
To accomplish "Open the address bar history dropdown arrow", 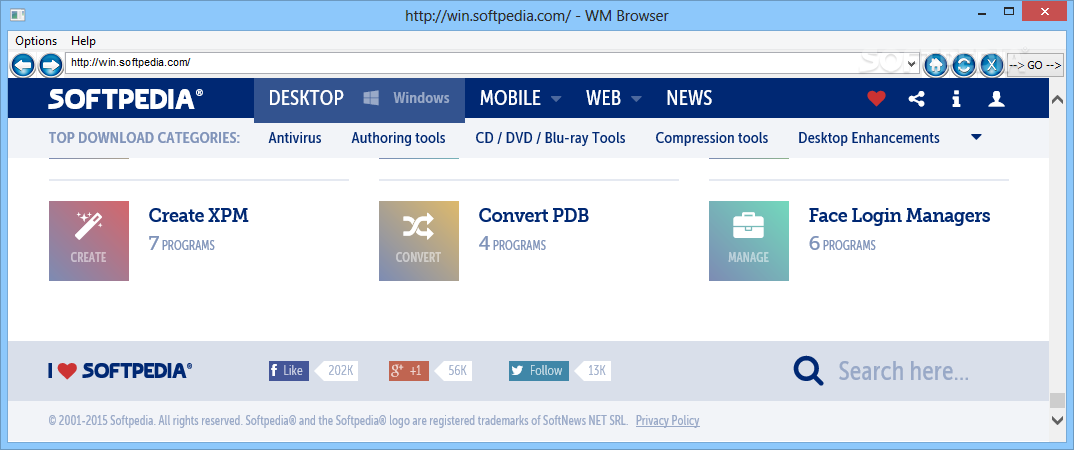I will coord(912,63).
